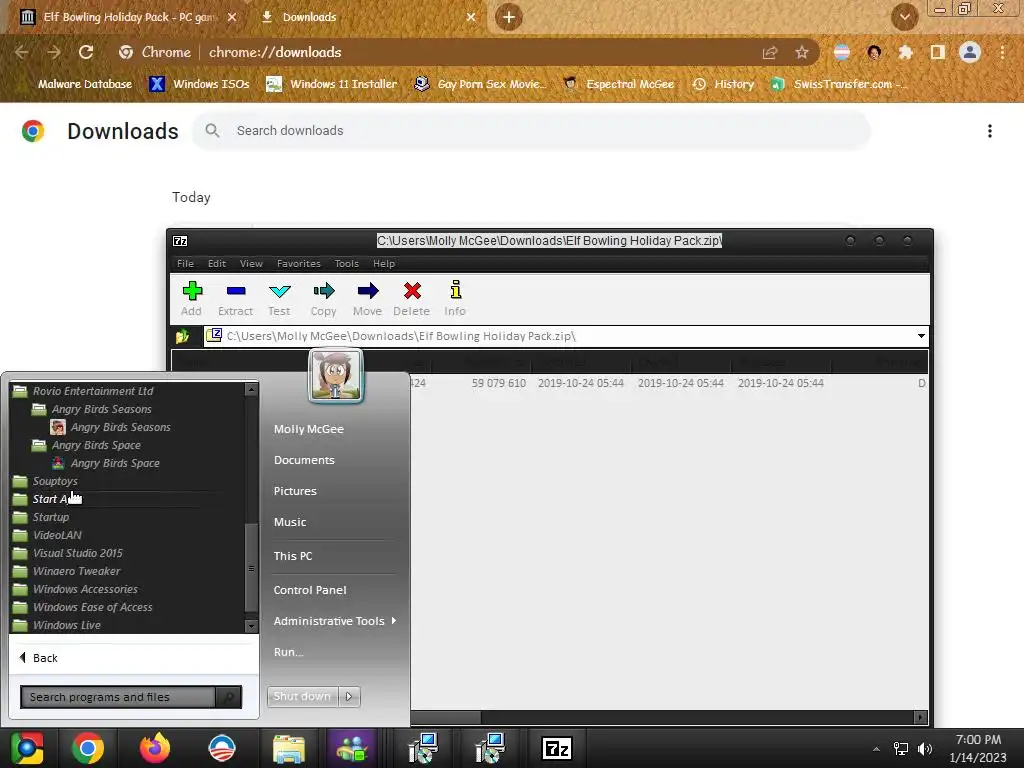Open Control Panel from start menu

(310, 590)
